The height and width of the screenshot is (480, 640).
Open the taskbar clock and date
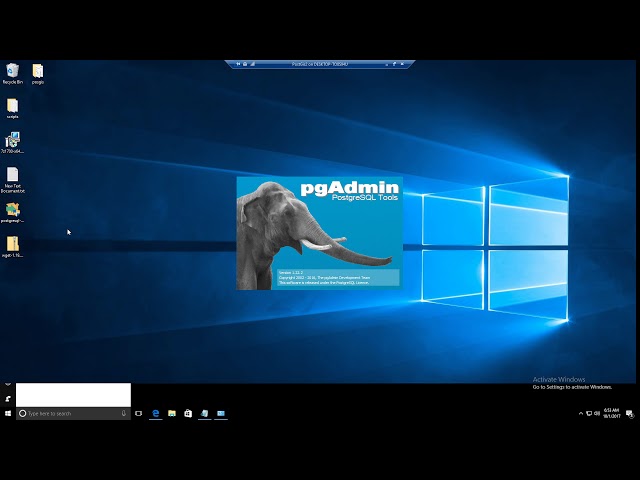611,413
